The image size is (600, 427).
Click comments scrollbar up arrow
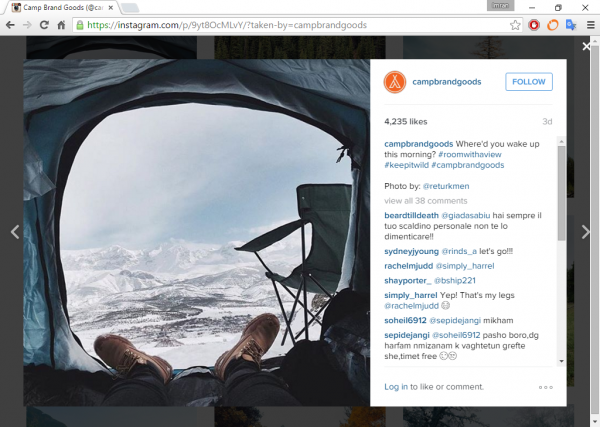pos(561,142)
